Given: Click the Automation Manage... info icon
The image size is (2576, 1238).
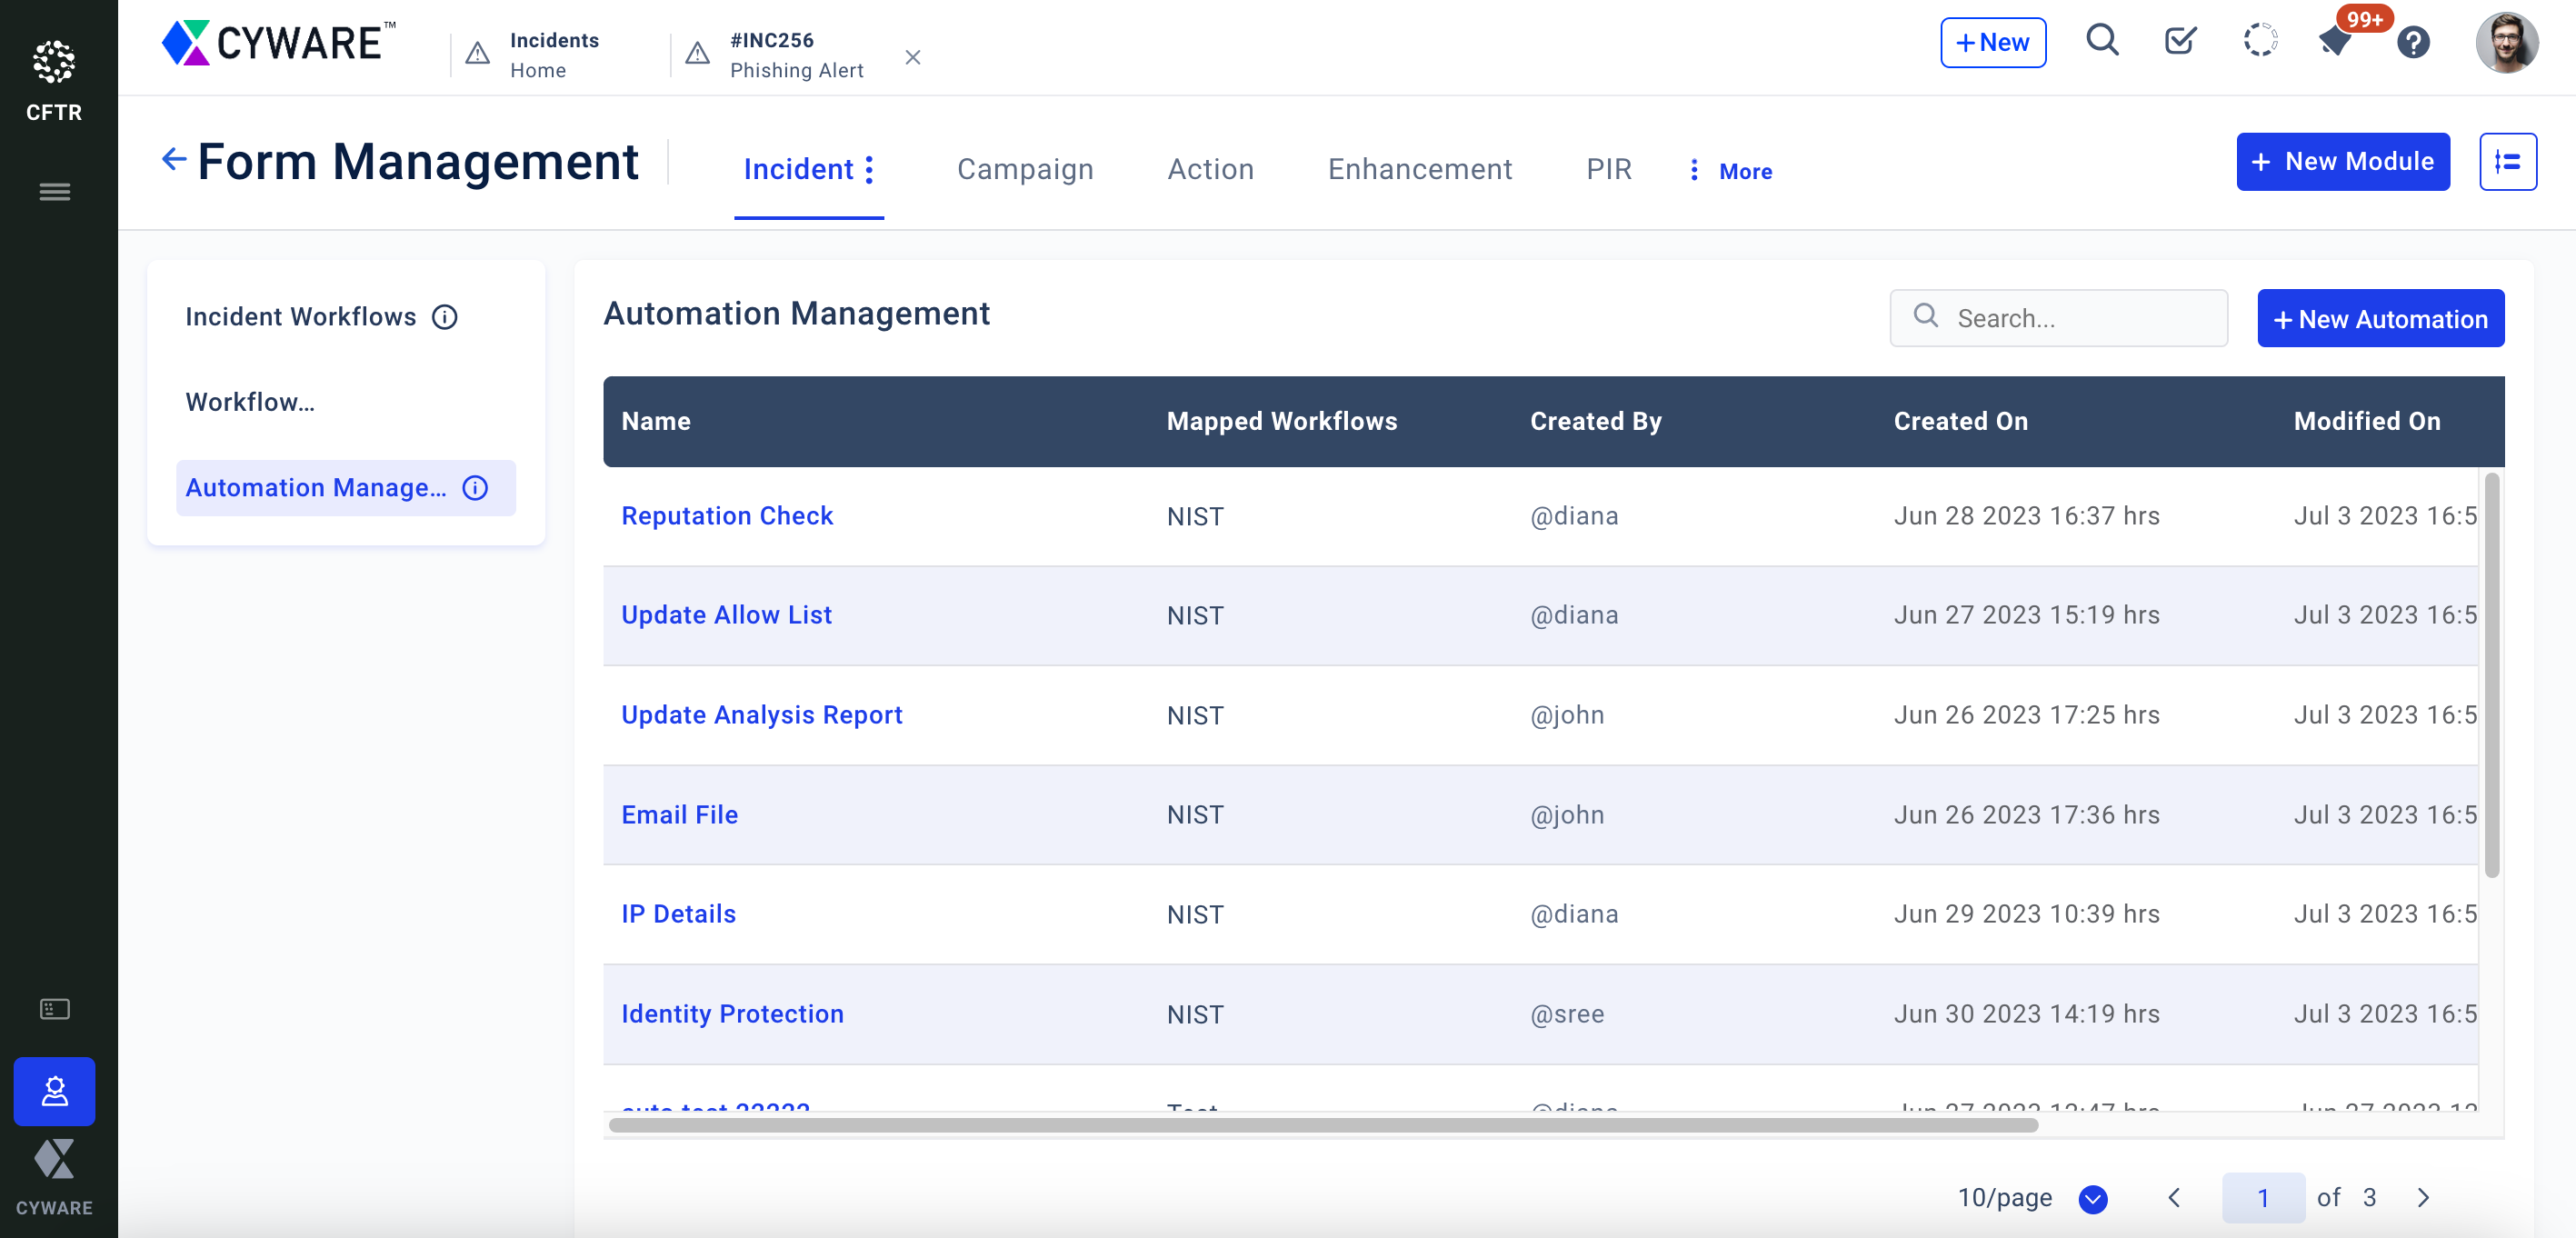Looking at the screenshot, I should 476,487.
